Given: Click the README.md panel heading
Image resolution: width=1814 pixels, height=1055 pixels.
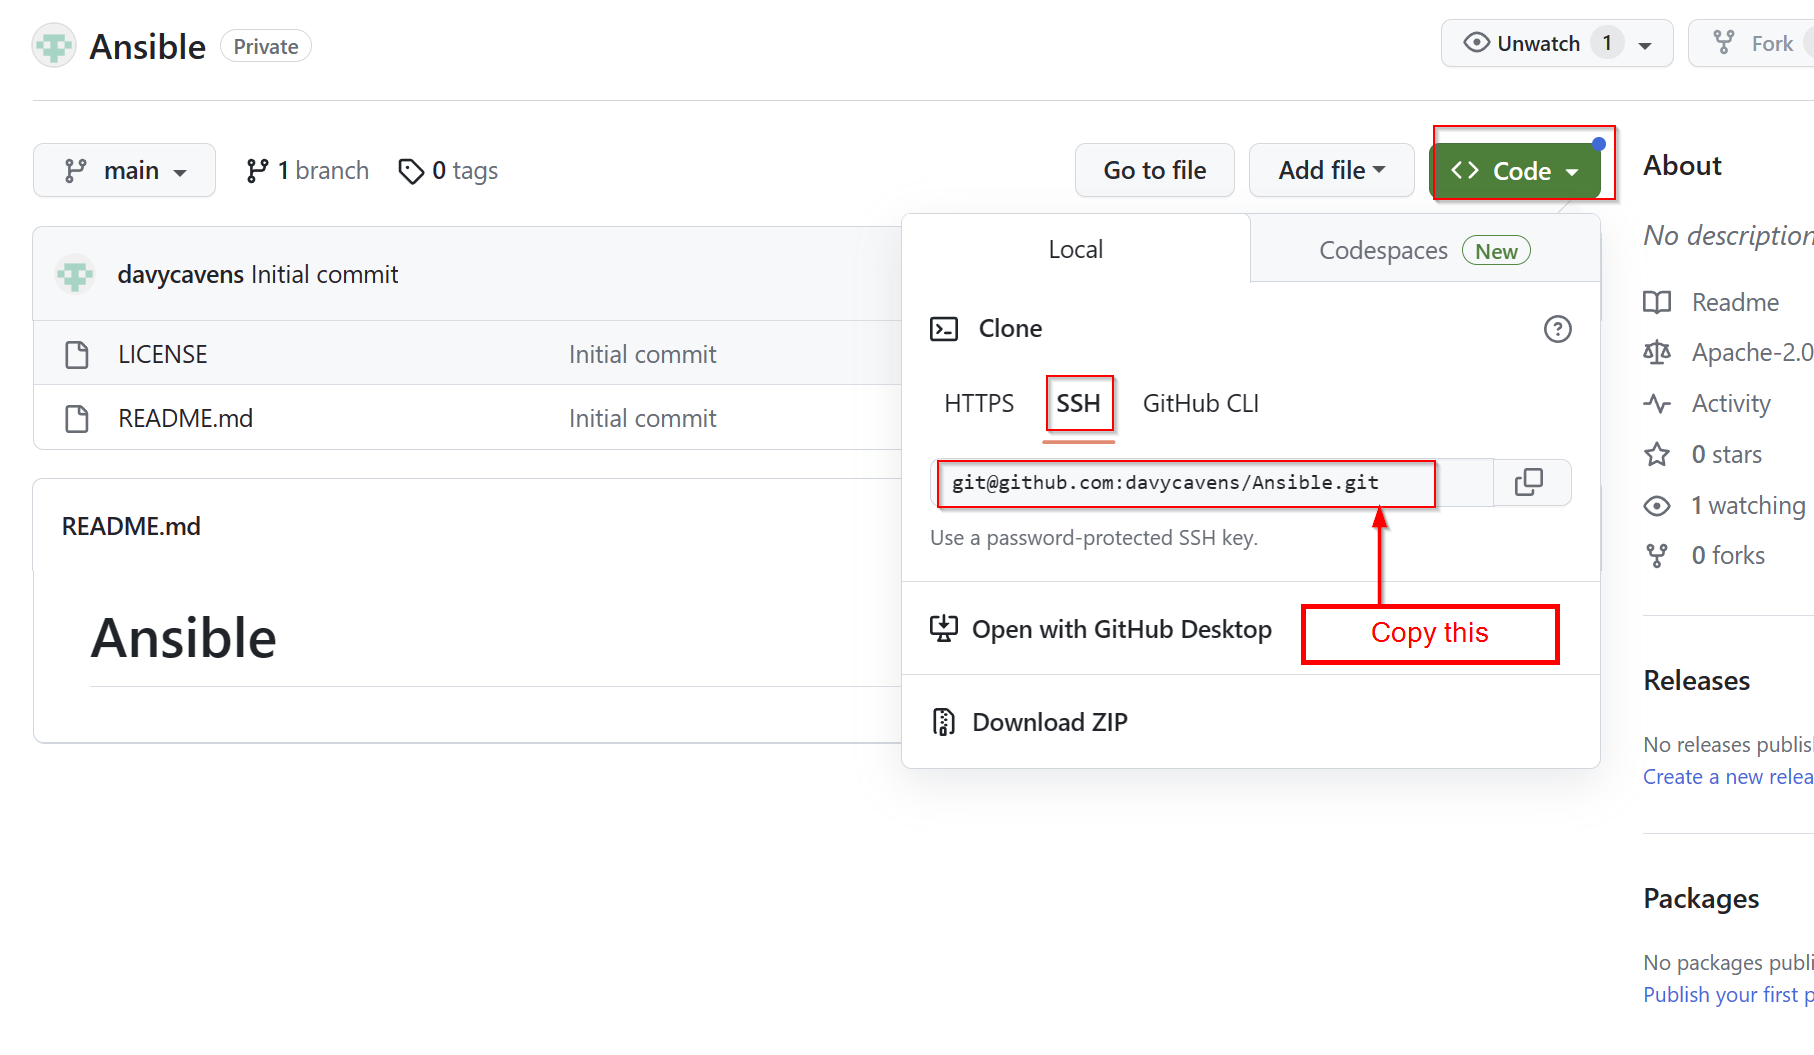Looking at the screenshot, I should (x=131, y=526).
